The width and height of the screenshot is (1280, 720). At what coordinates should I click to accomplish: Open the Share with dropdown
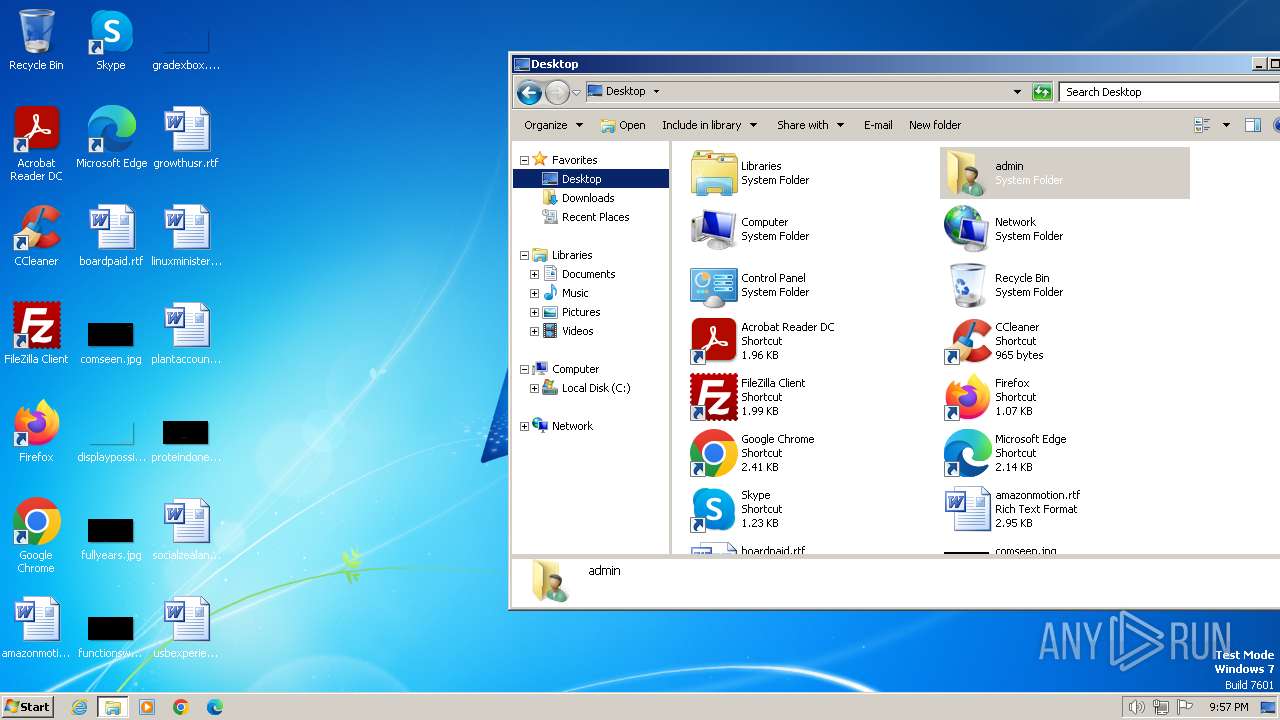(811, 125)
